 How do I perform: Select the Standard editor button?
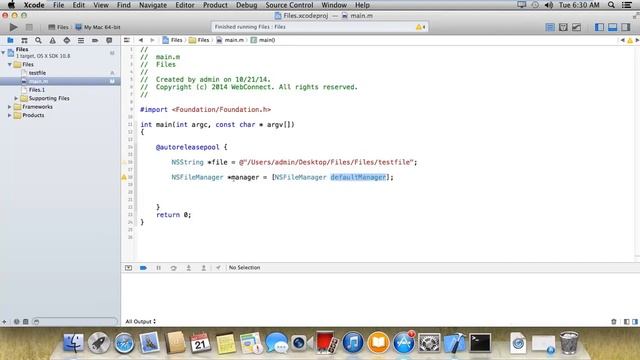(550, 27)
